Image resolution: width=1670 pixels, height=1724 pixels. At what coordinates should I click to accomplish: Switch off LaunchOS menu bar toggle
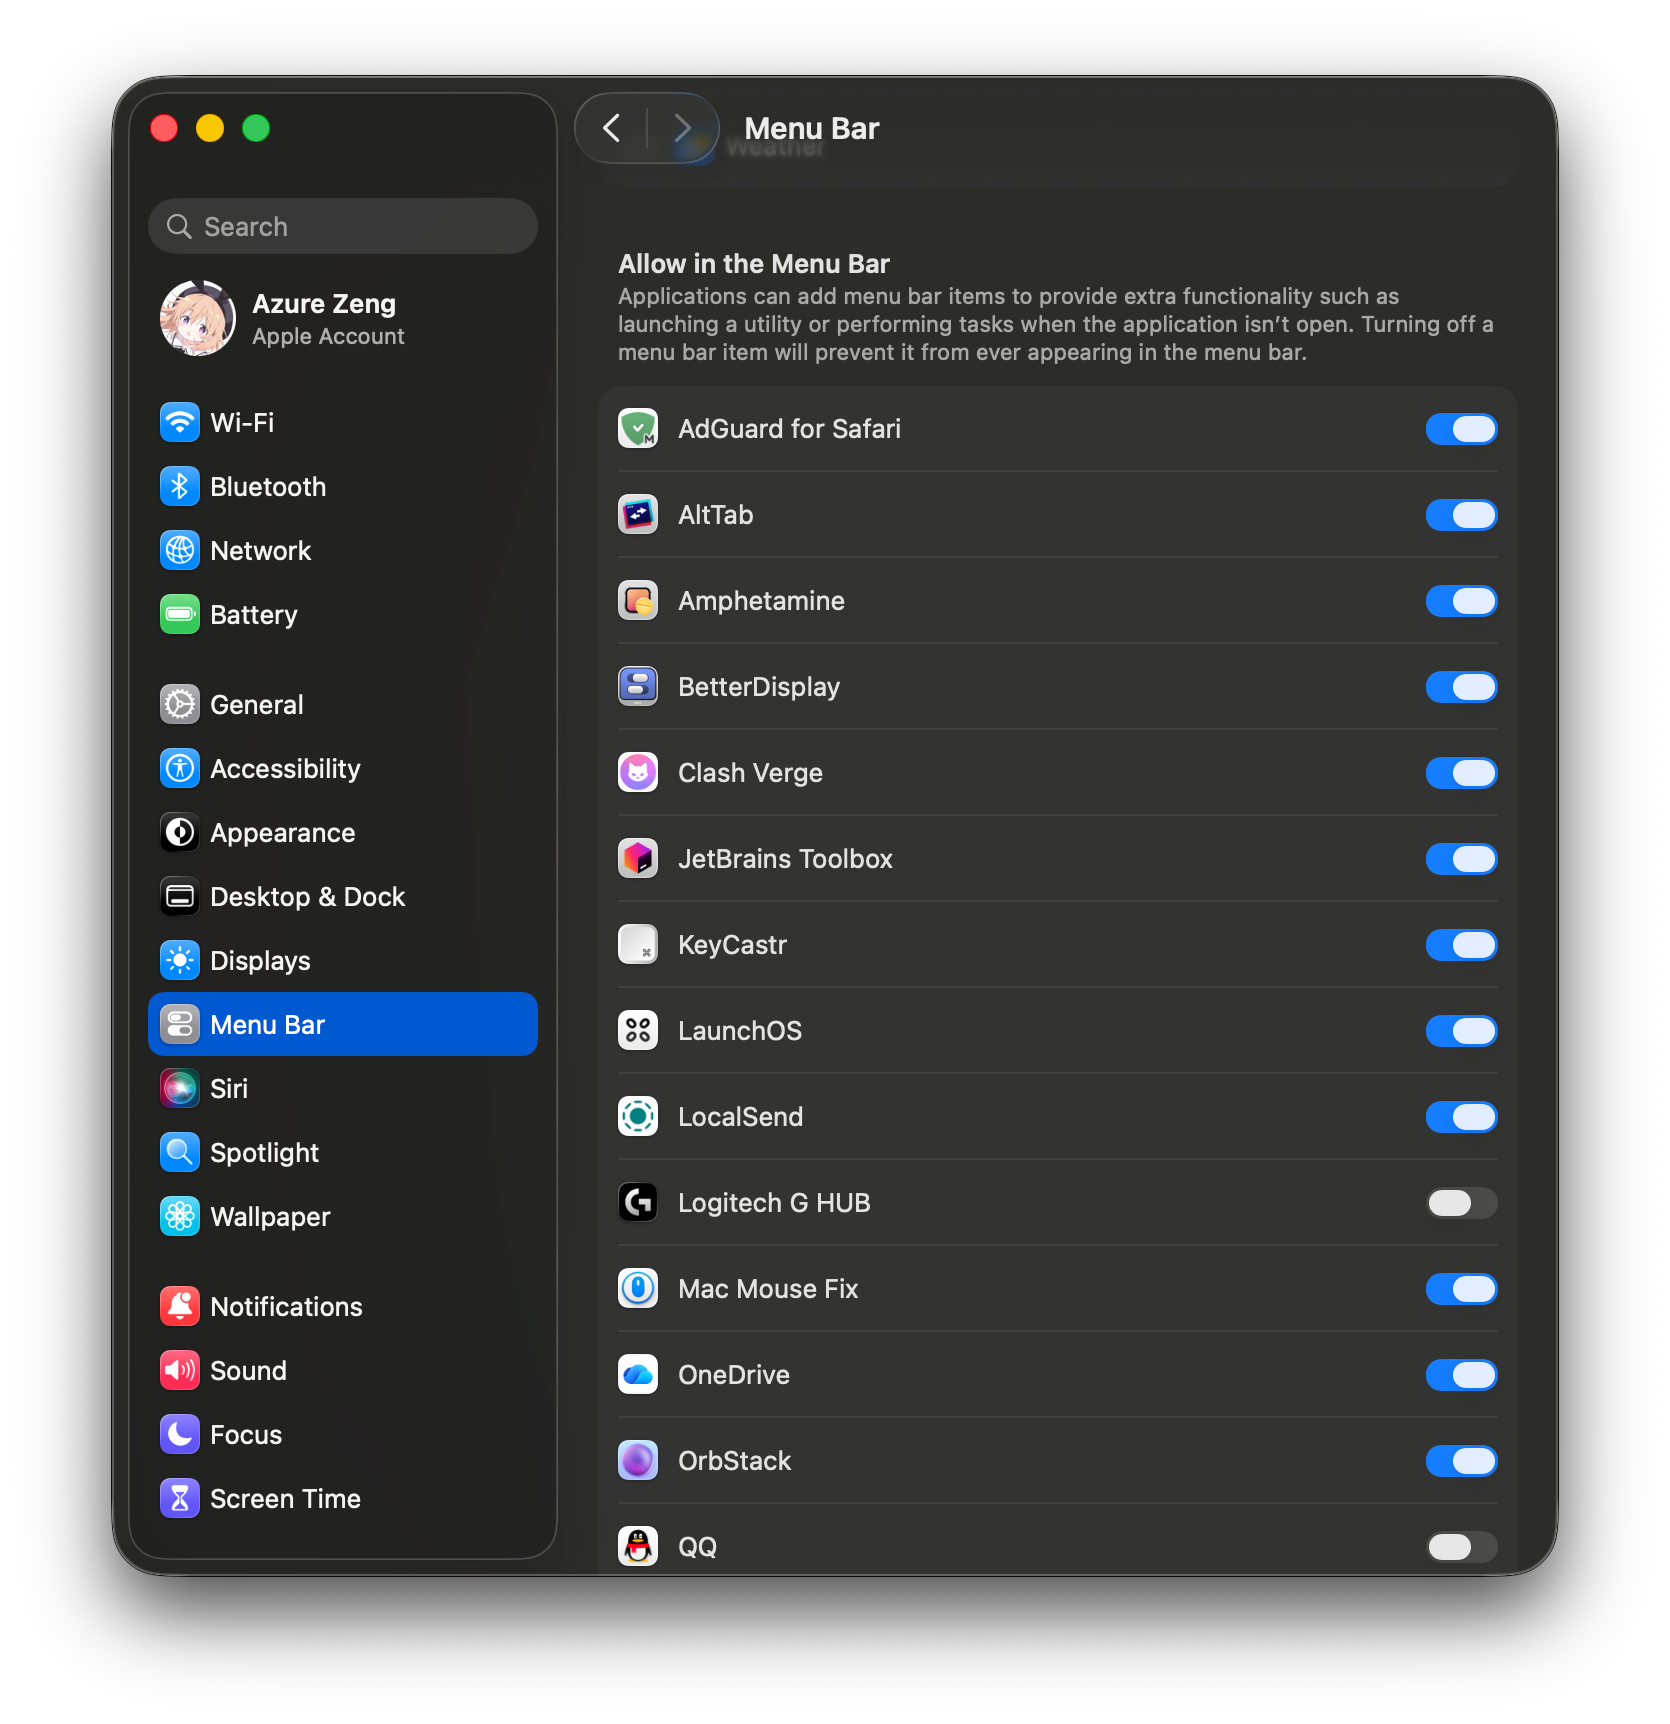(1461, 1031)
